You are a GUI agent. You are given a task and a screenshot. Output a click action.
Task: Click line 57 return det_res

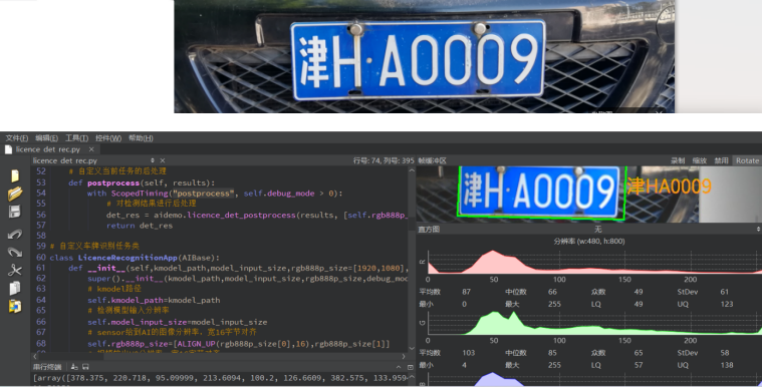point(139,226)
